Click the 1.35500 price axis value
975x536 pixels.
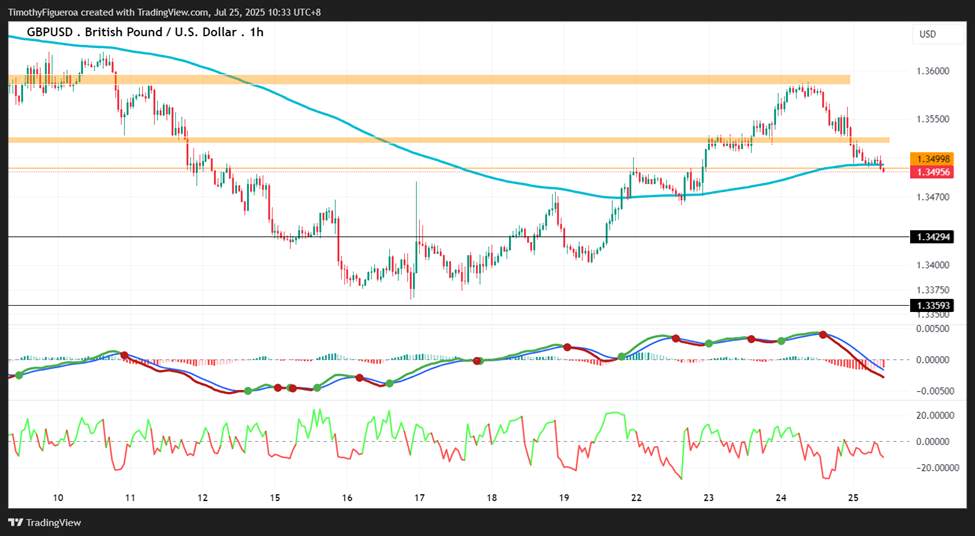click(x=933, y=119)
